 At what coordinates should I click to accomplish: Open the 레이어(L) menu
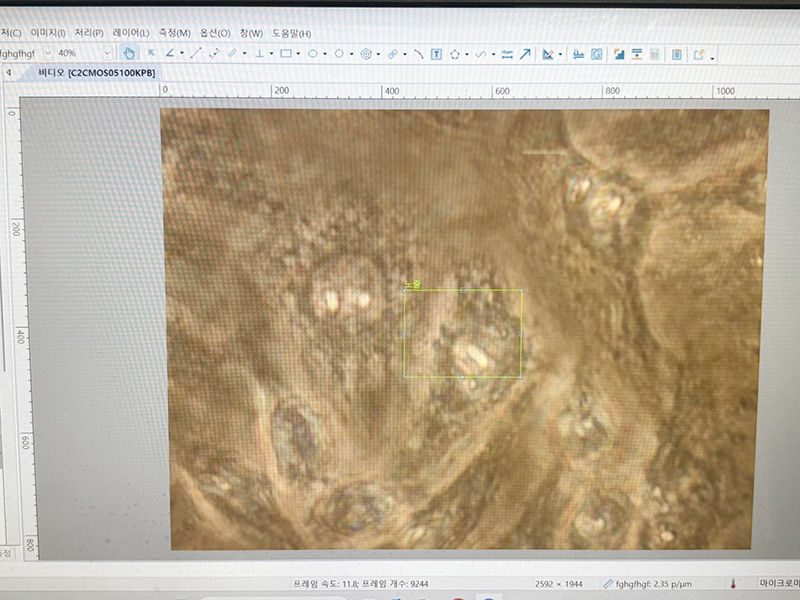132,33
